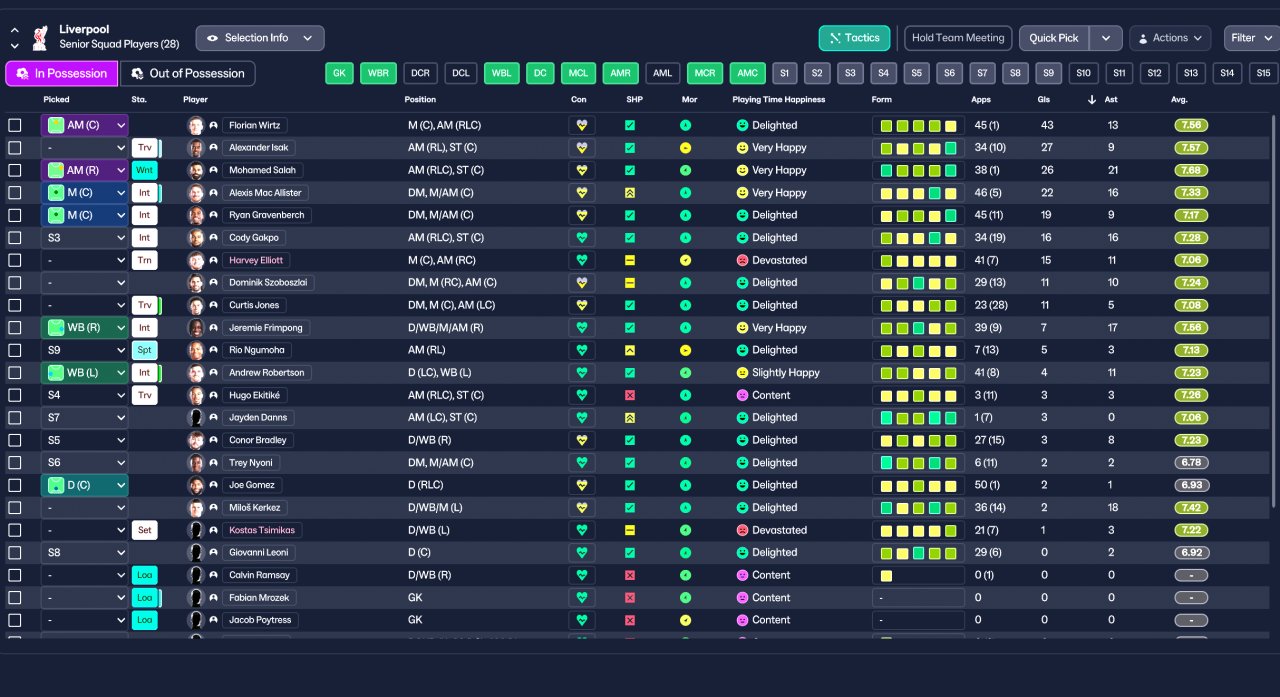
Task: Select the AMC position chip
Action: [x=747, y=73]
